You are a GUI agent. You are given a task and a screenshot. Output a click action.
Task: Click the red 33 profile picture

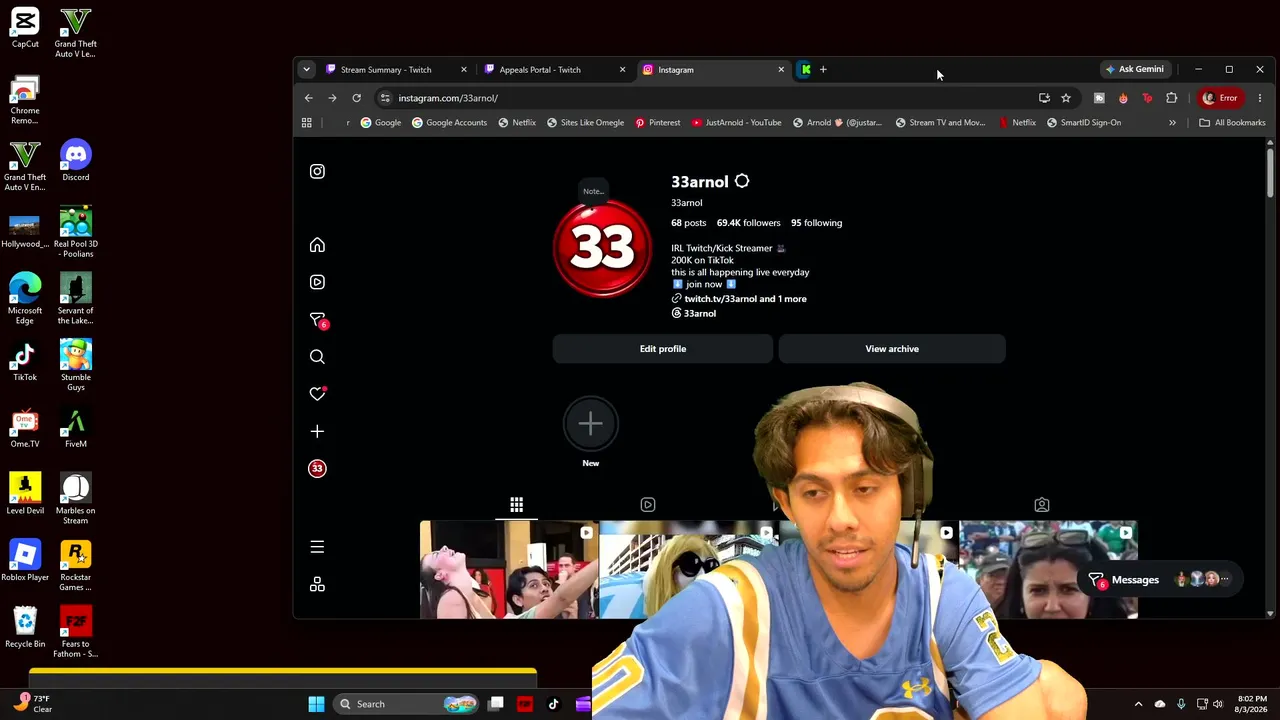coord(602,248)
